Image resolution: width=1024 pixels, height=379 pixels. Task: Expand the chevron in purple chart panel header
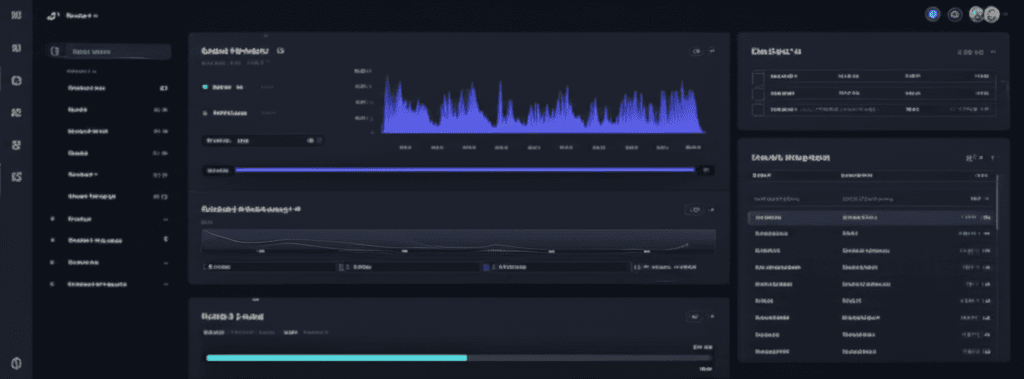click(x=712, y=51)
